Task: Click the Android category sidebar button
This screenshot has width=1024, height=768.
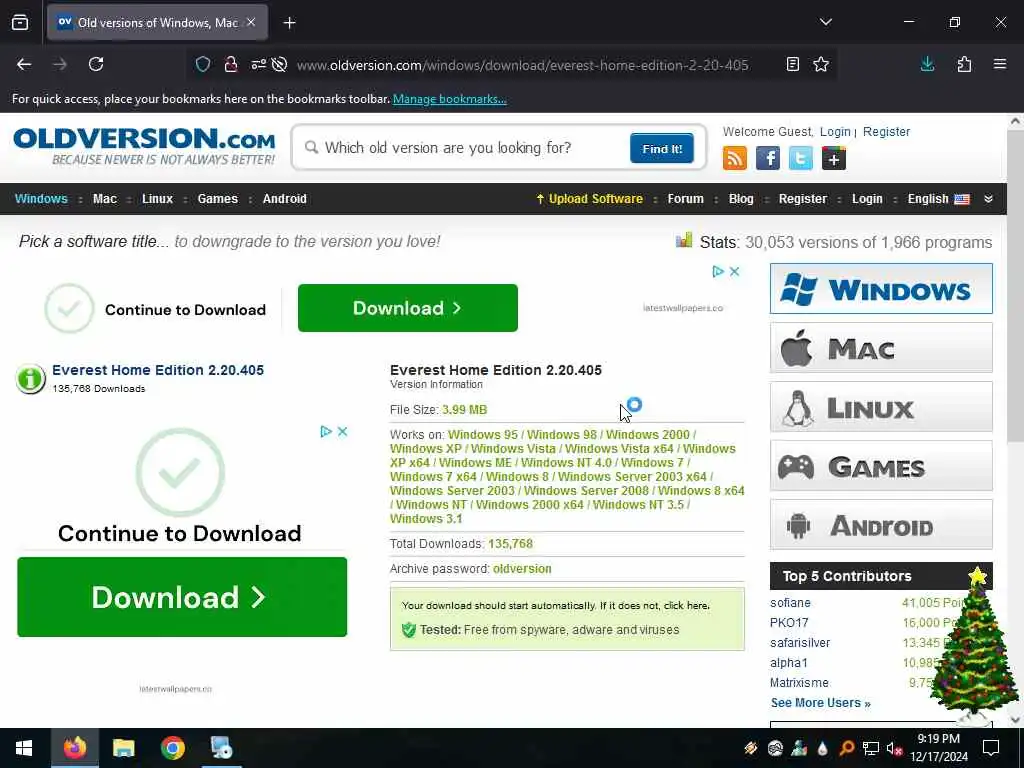Action: [881, 525]
